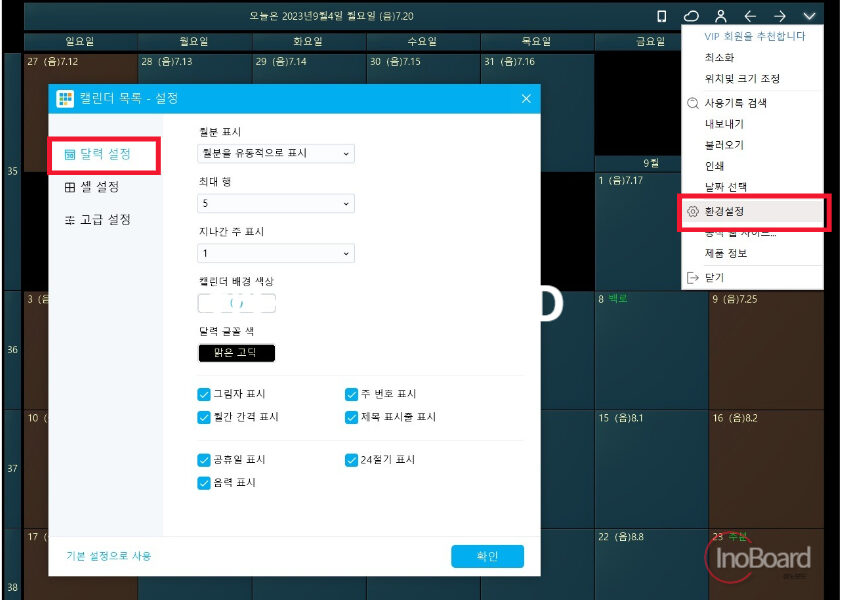
Task: Select the 30 (음)7.15 calendar cell
Action: tap(423, 68)
